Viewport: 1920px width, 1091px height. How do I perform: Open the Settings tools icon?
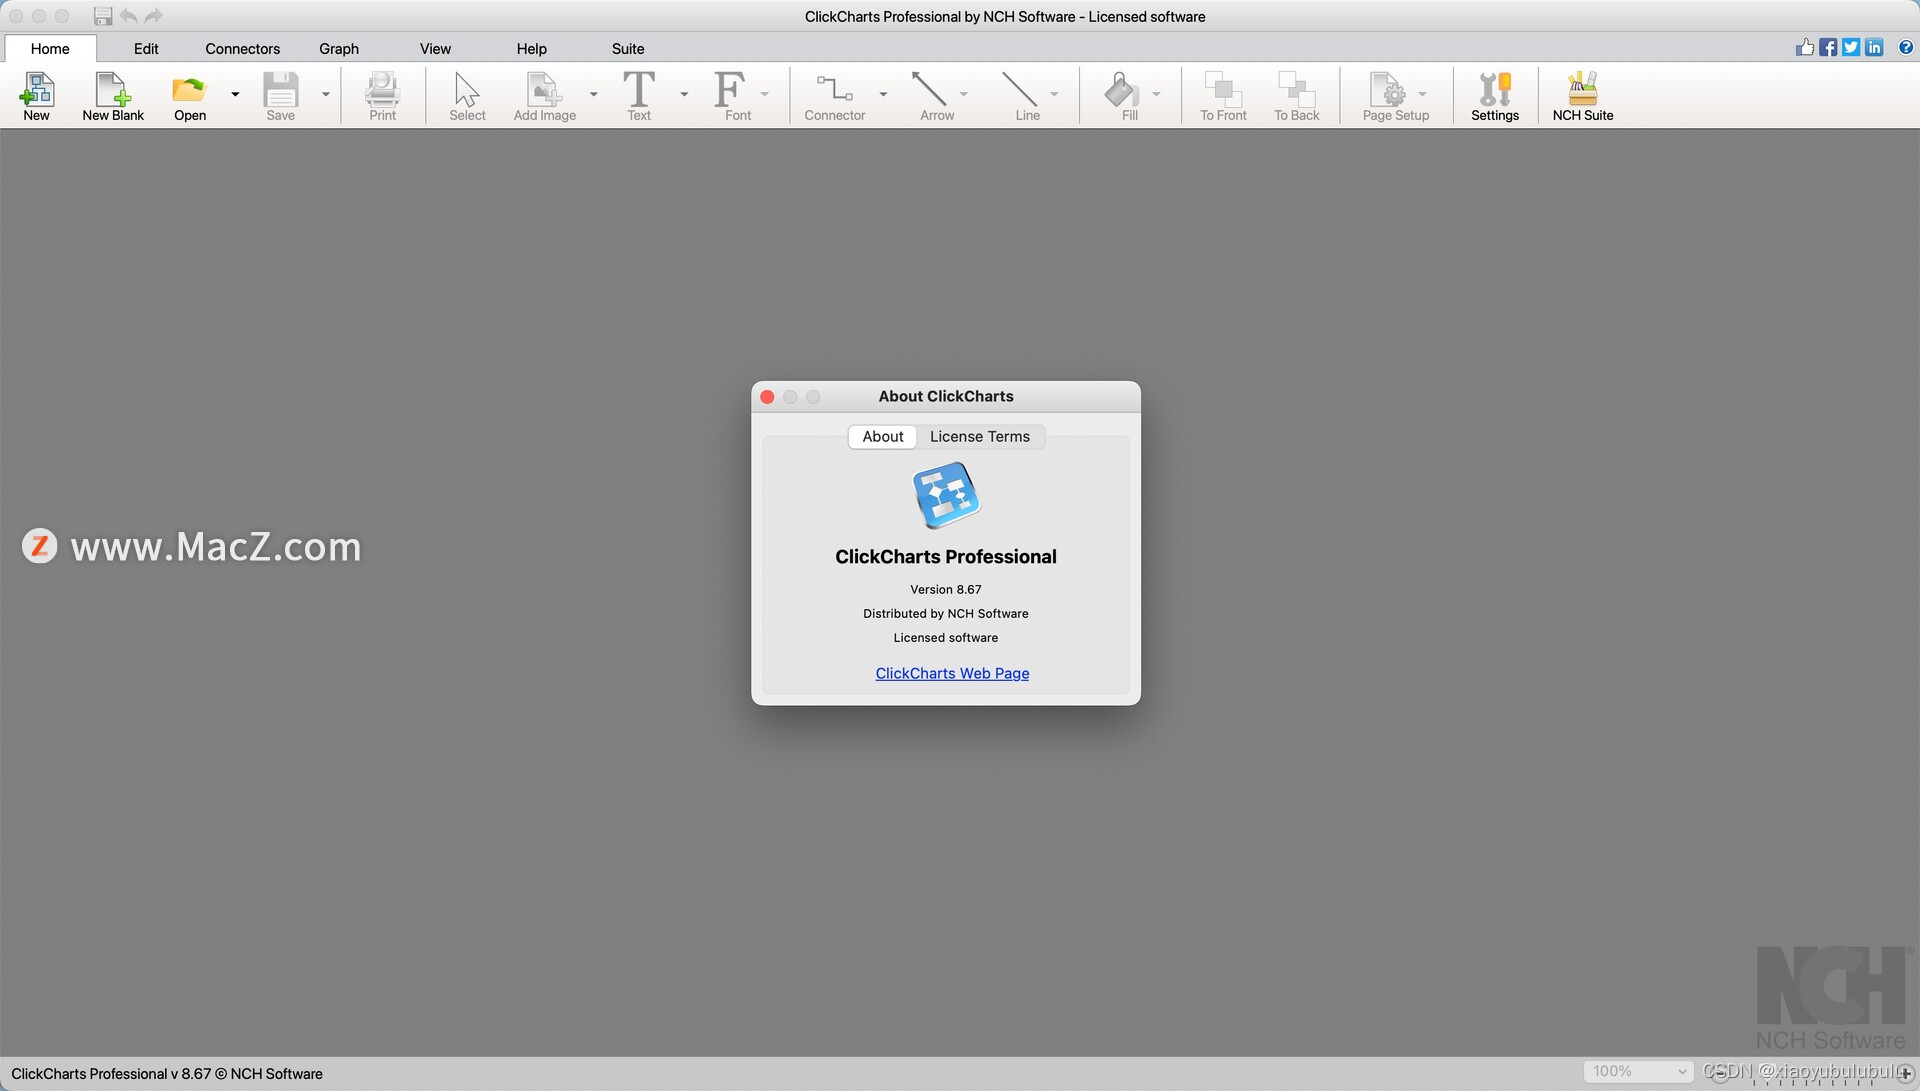(x=1495, y=96)
